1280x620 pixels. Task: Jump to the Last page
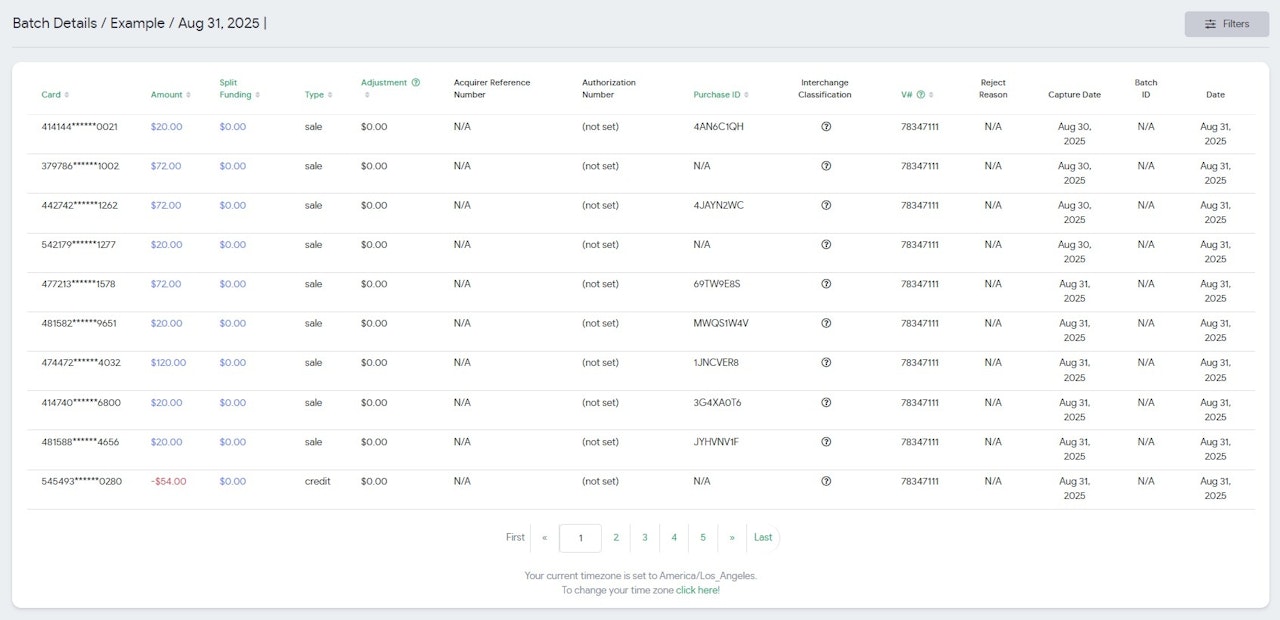763,538
